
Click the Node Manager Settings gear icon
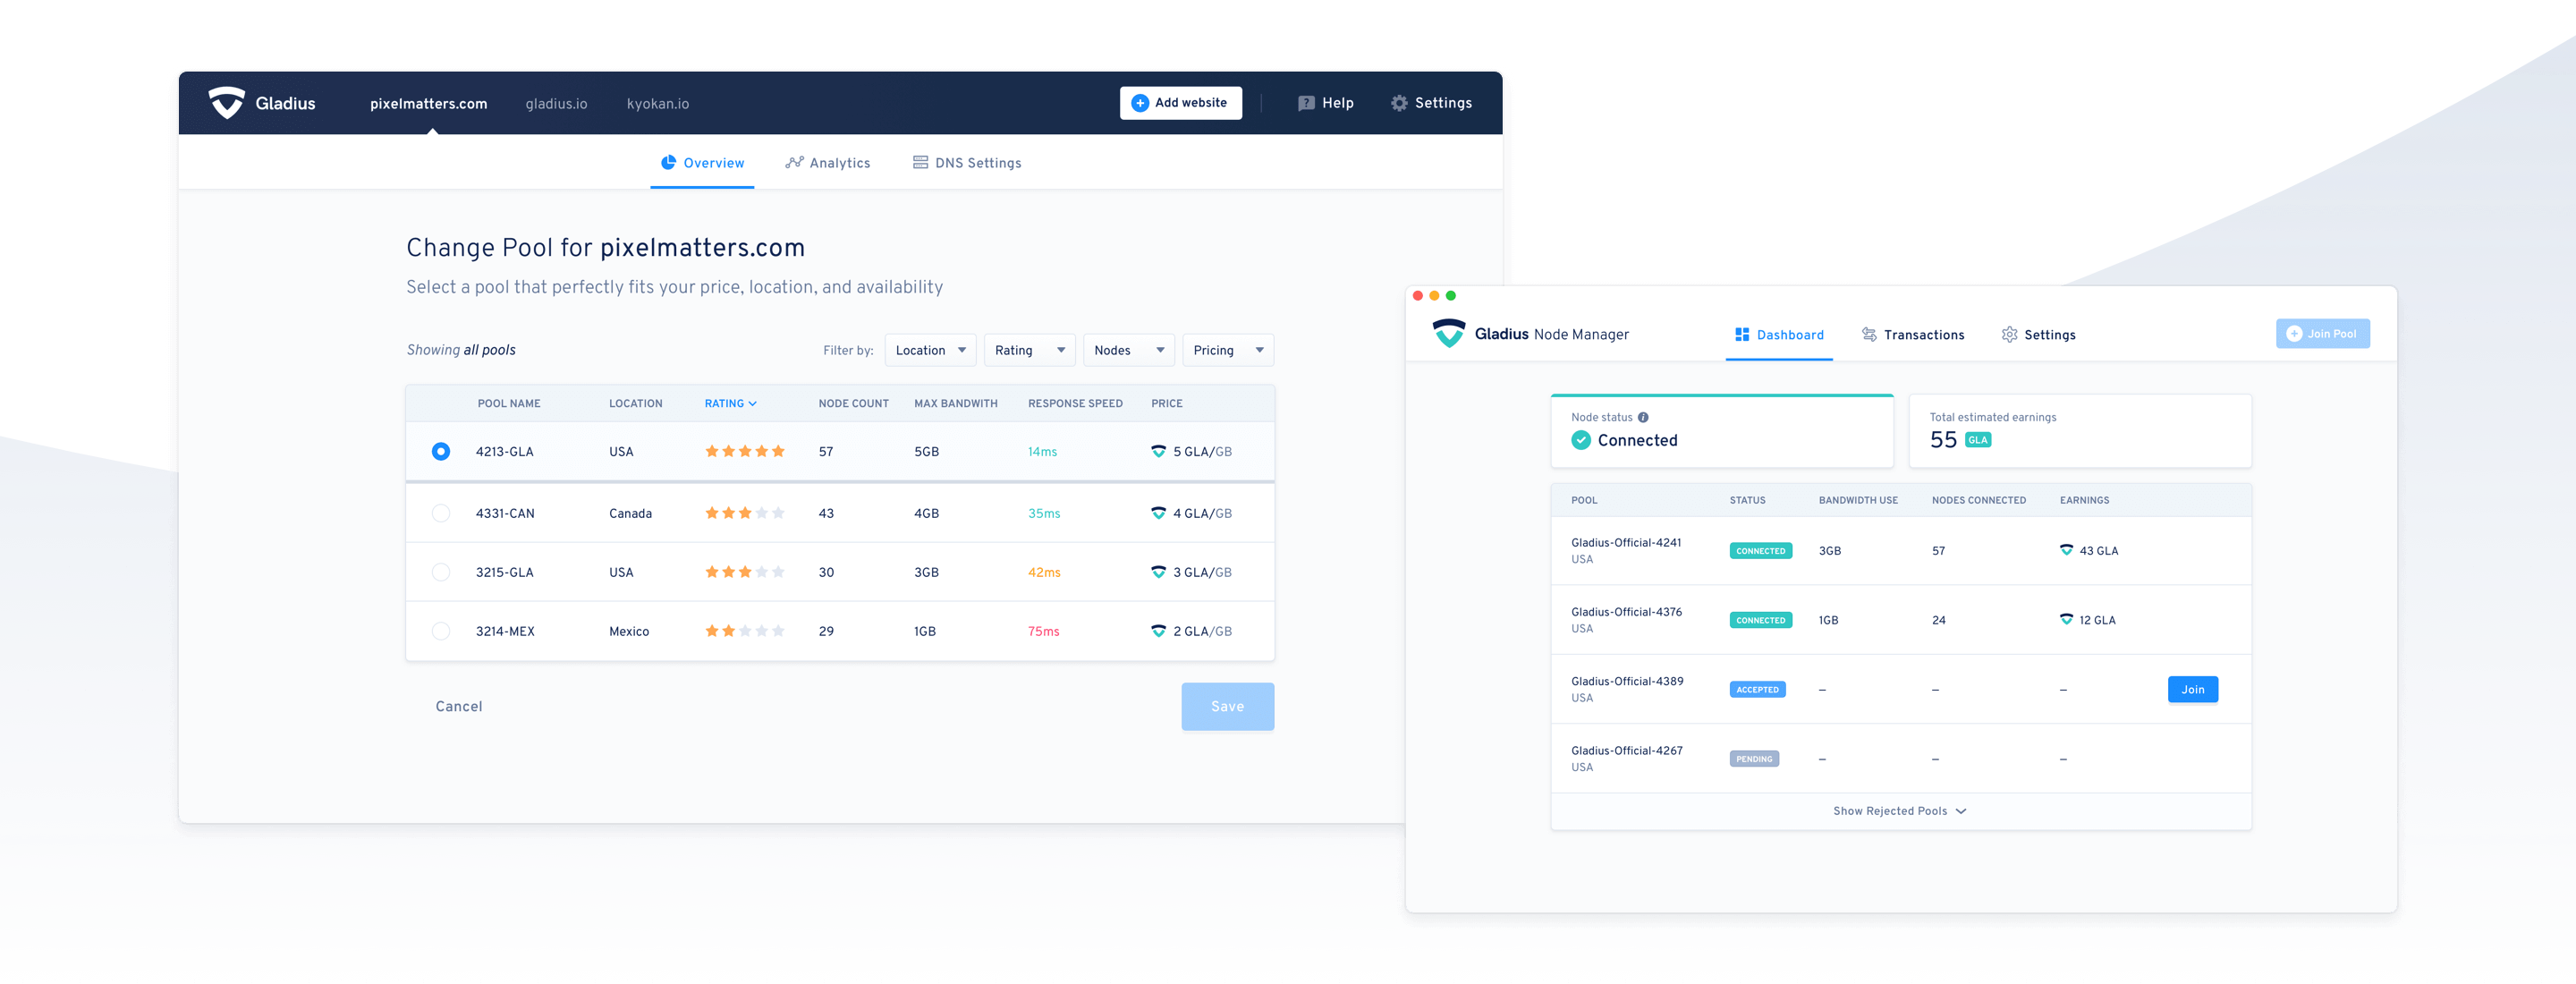pyautogui.click(x=2009, y=335)
